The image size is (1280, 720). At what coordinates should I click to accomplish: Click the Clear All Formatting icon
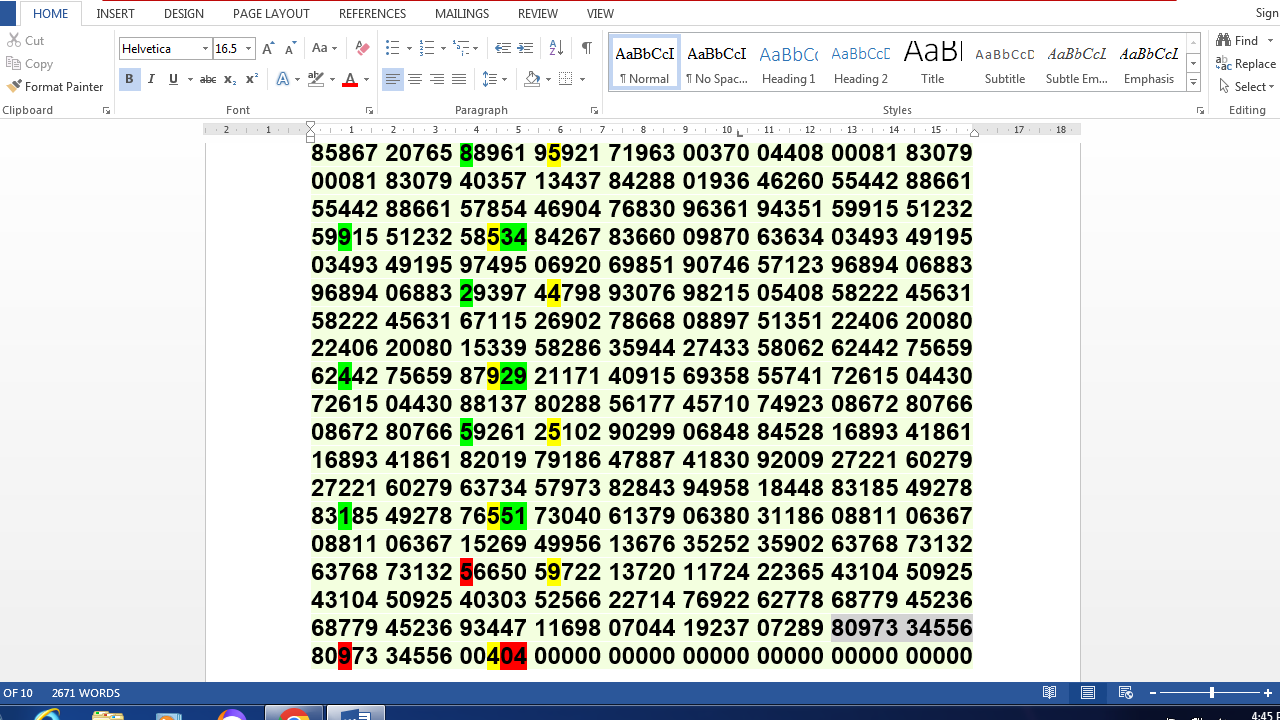point(362,48)
